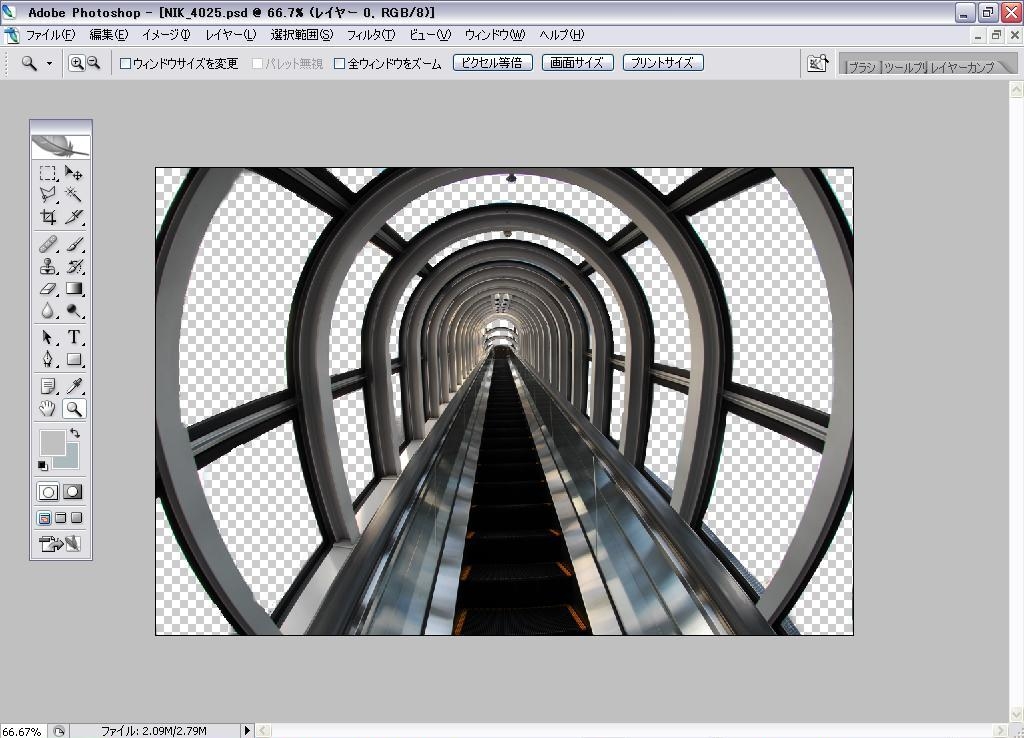Select the Healing Brush tool

pos(47,244)
